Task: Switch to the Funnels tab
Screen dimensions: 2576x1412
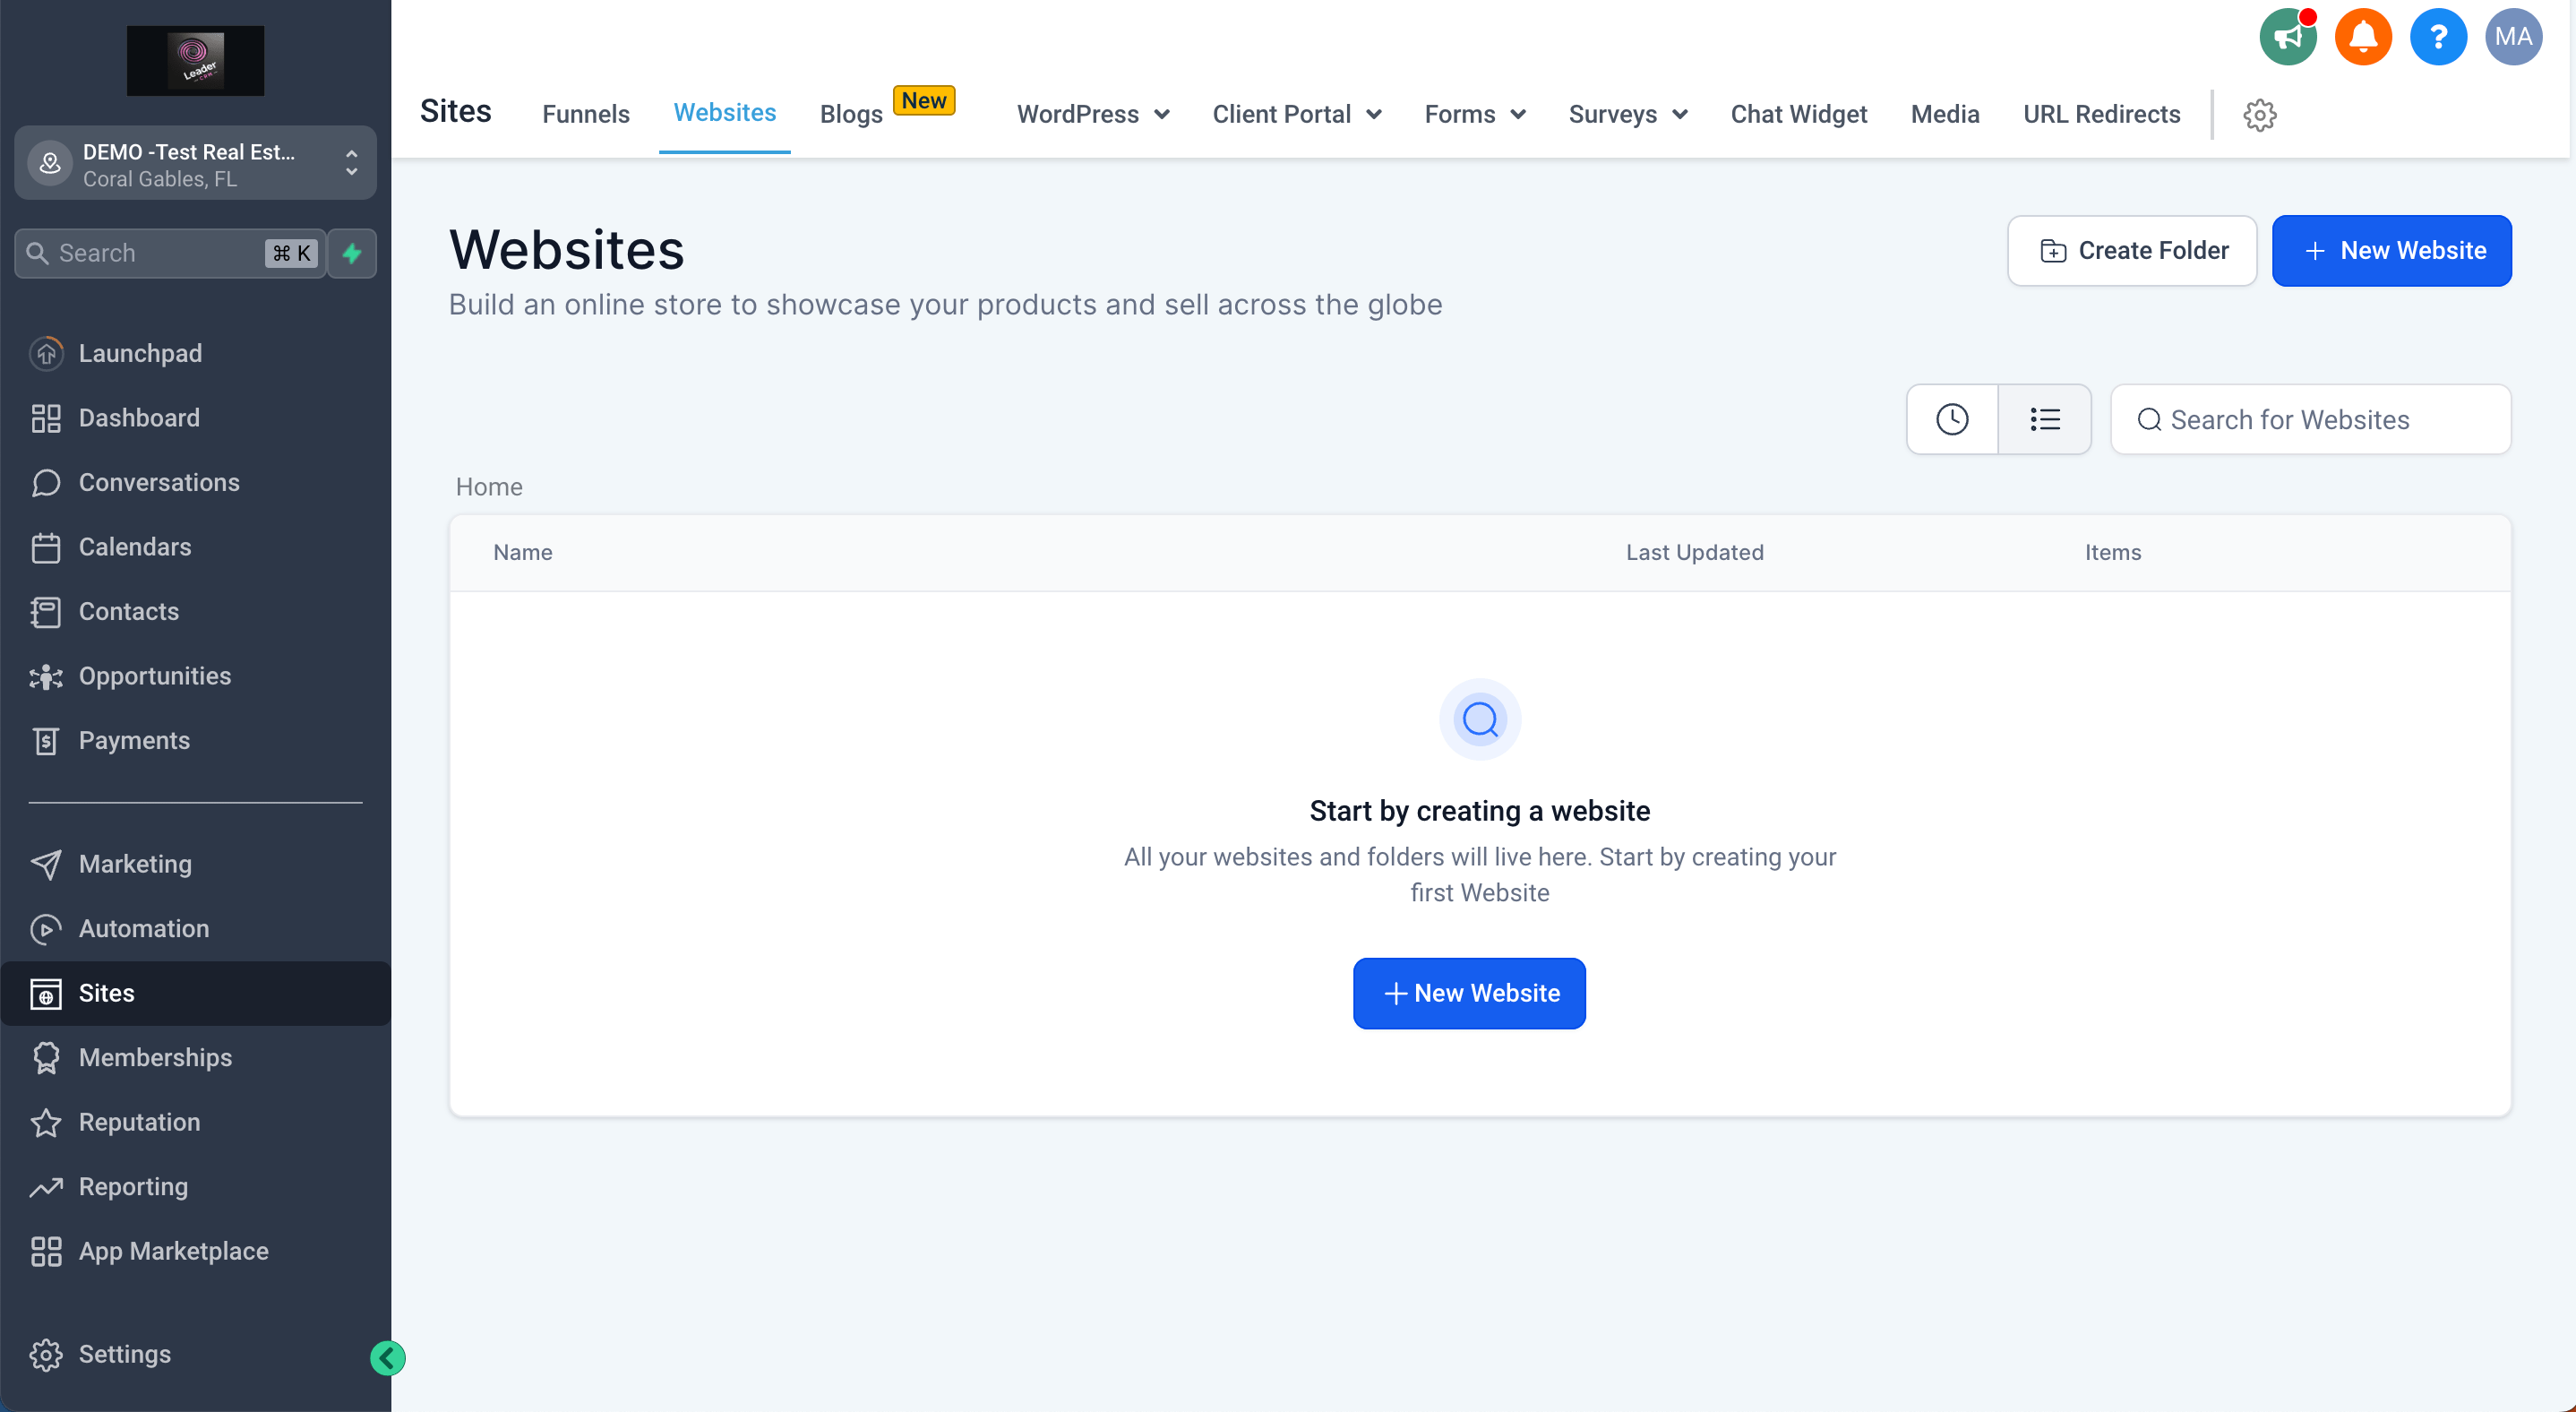Action: click(585, 115)
